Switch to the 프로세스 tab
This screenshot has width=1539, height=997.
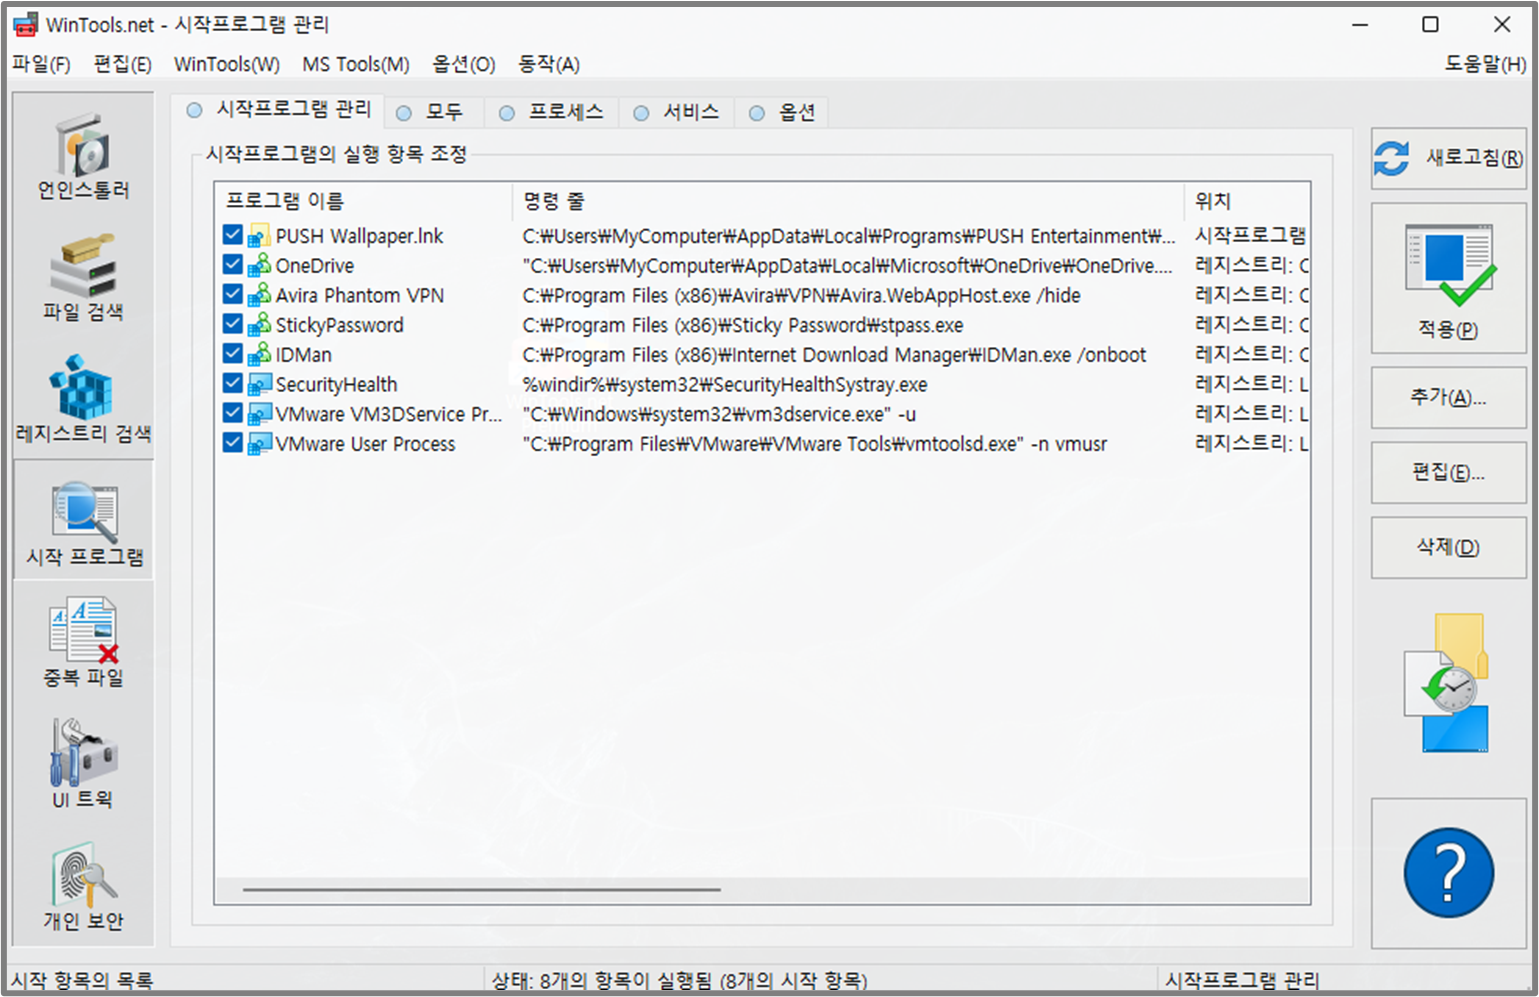tap(552, 112)
